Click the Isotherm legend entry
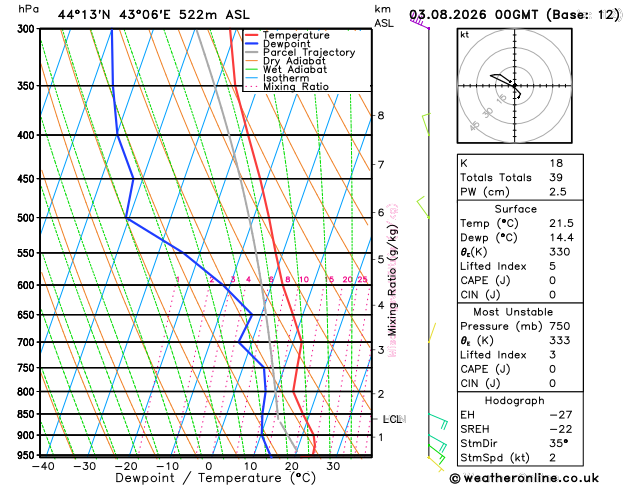Image resolution: width=629 pixels, height=486 pixels. click(286, 78)
